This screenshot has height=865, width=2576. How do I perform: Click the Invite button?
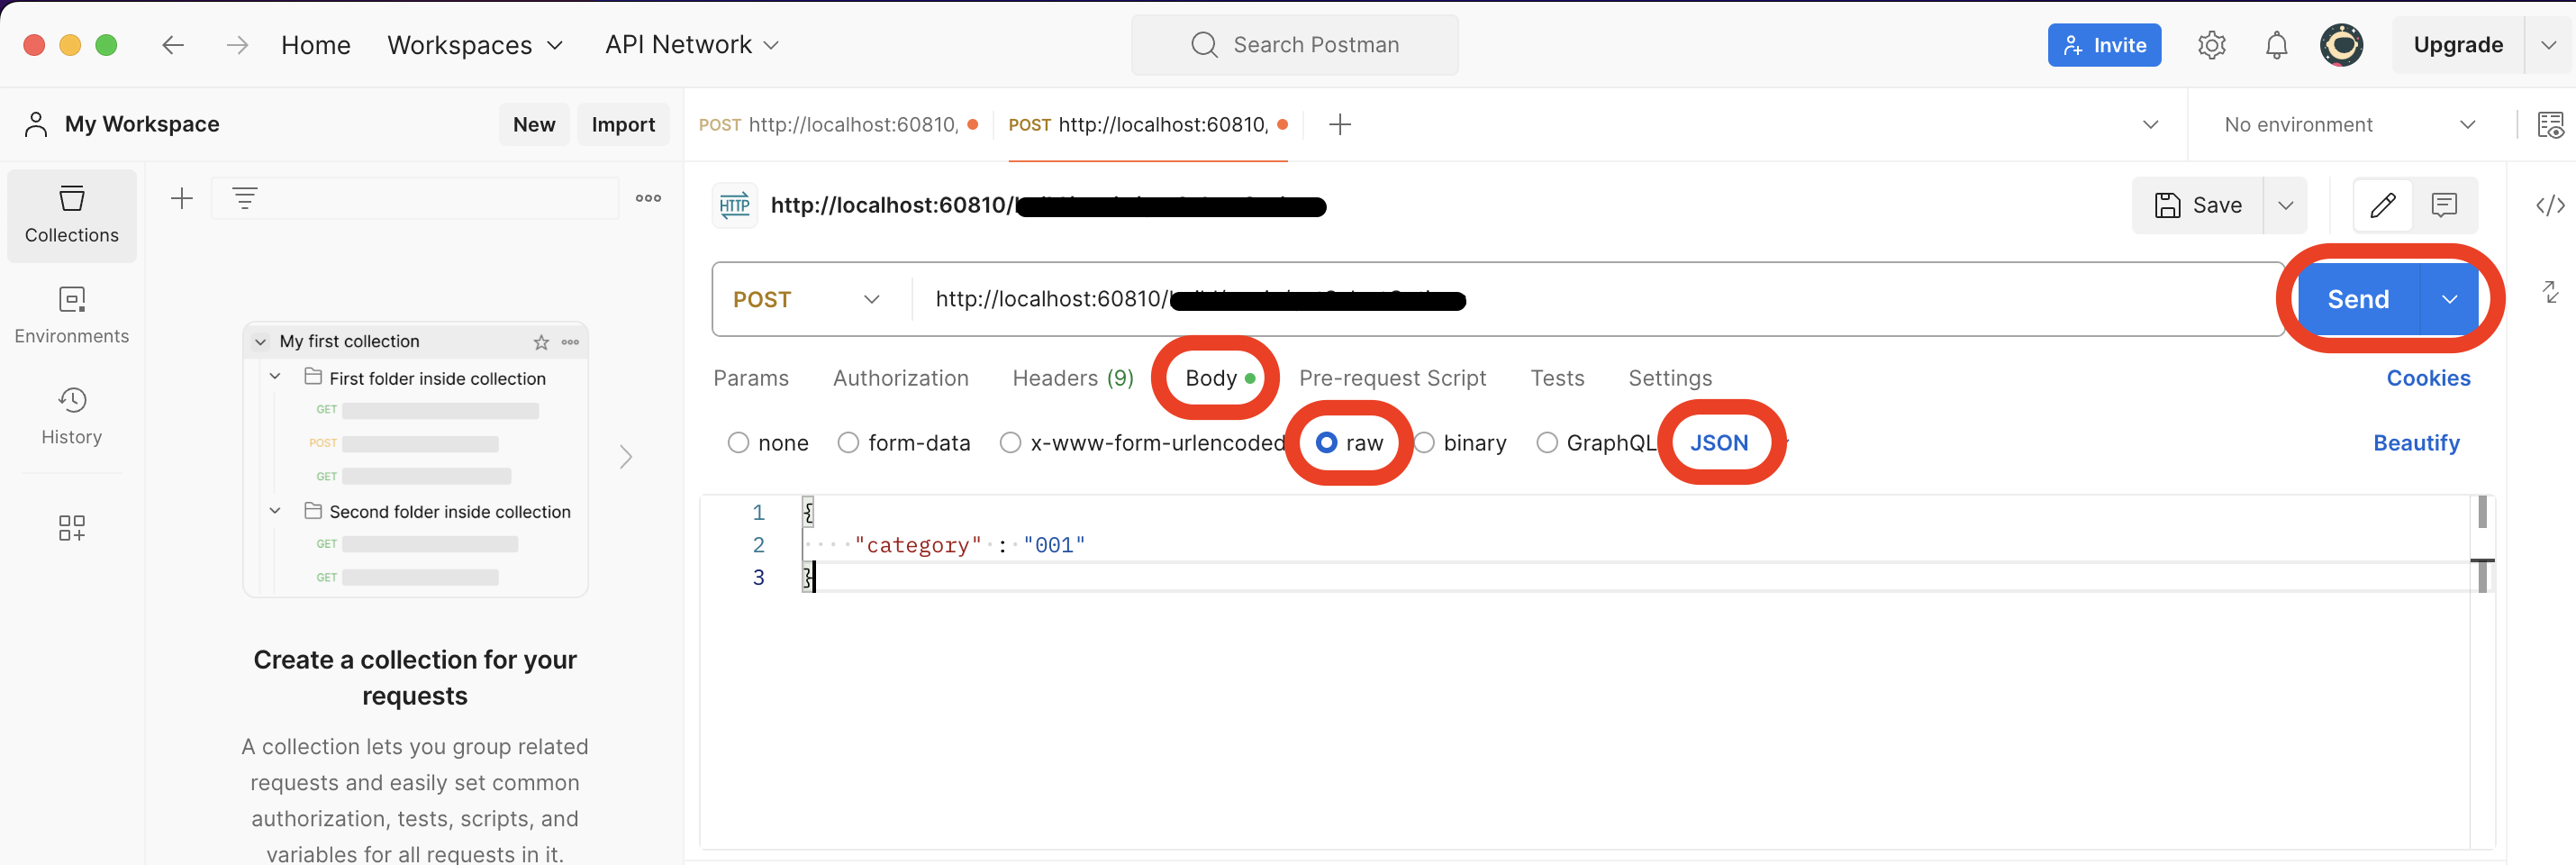tap(2104, 45)
